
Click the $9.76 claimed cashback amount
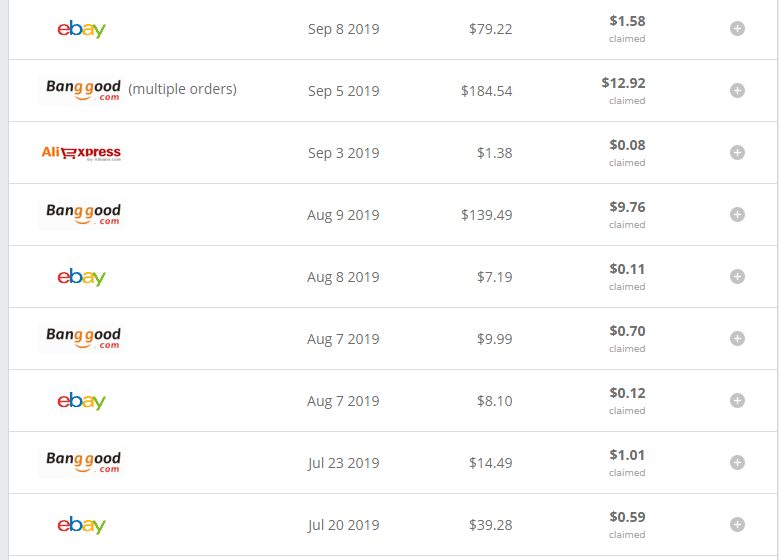pos(627,207)
